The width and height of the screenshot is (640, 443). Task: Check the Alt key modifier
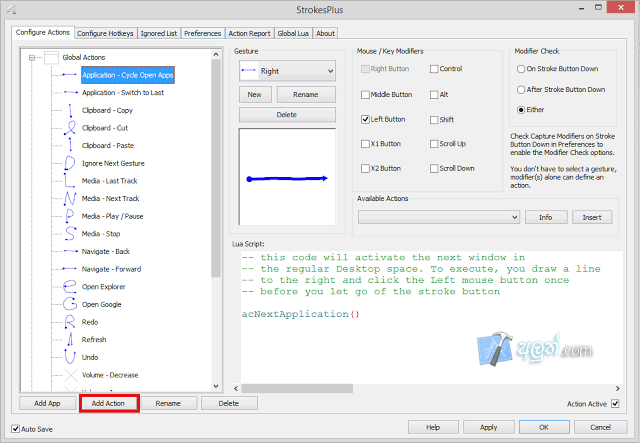pyautogui.click(x=434, y=95)
